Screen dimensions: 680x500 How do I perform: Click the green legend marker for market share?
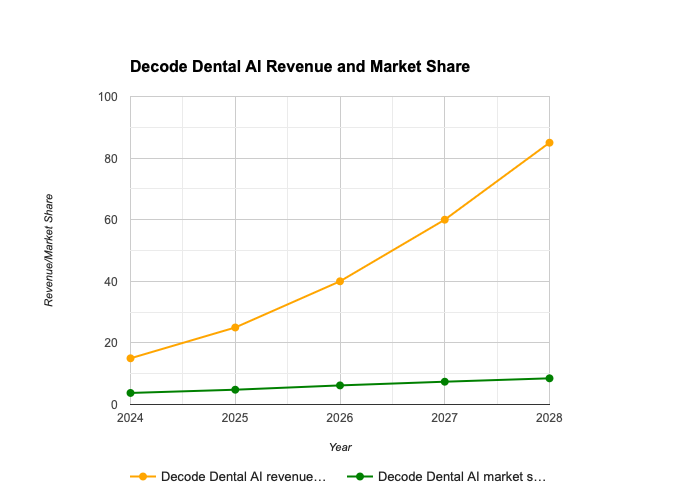(360, 477)
